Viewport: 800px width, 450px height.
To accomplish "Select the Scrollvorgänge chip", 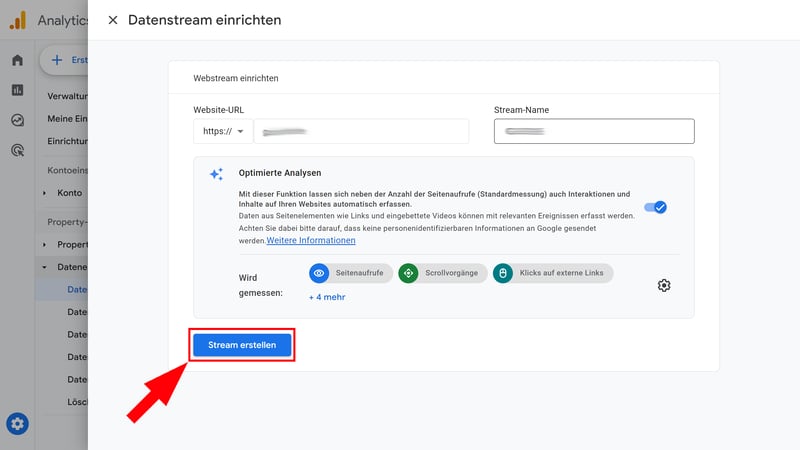I will [x=443, y=273].
